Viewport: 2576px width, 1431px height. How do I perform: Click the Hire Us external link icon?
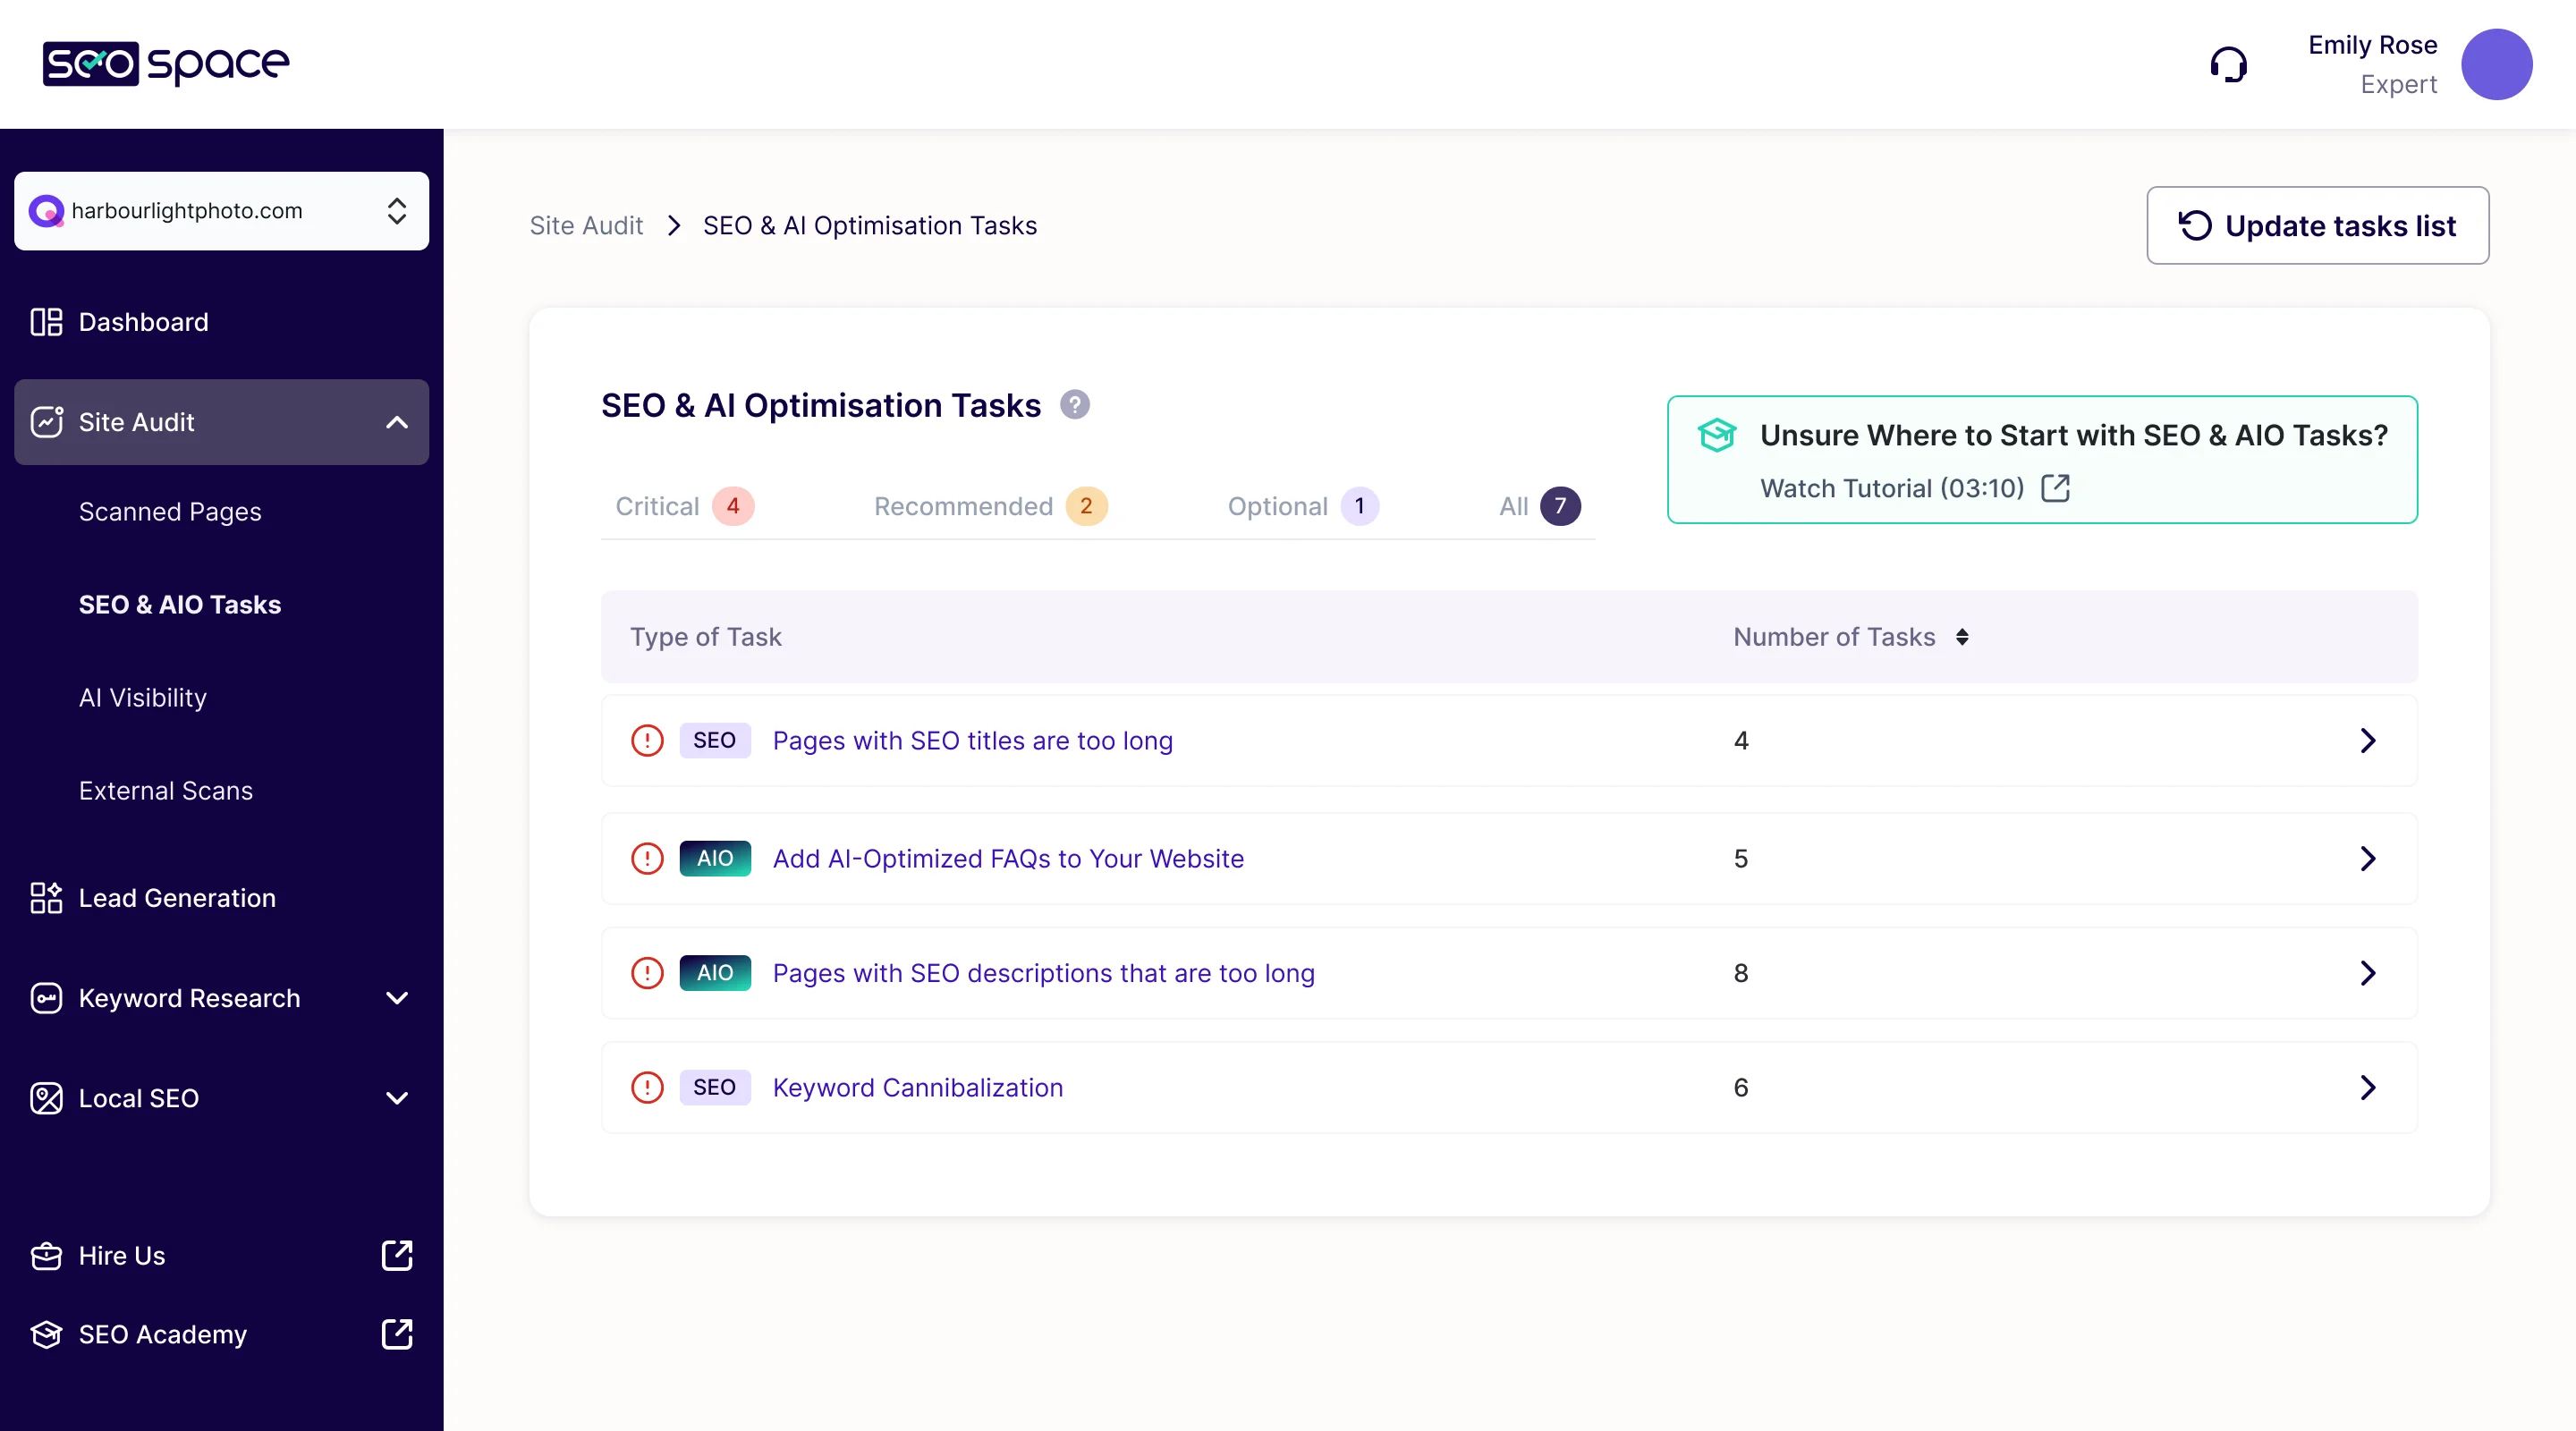tap(397, 1256)
